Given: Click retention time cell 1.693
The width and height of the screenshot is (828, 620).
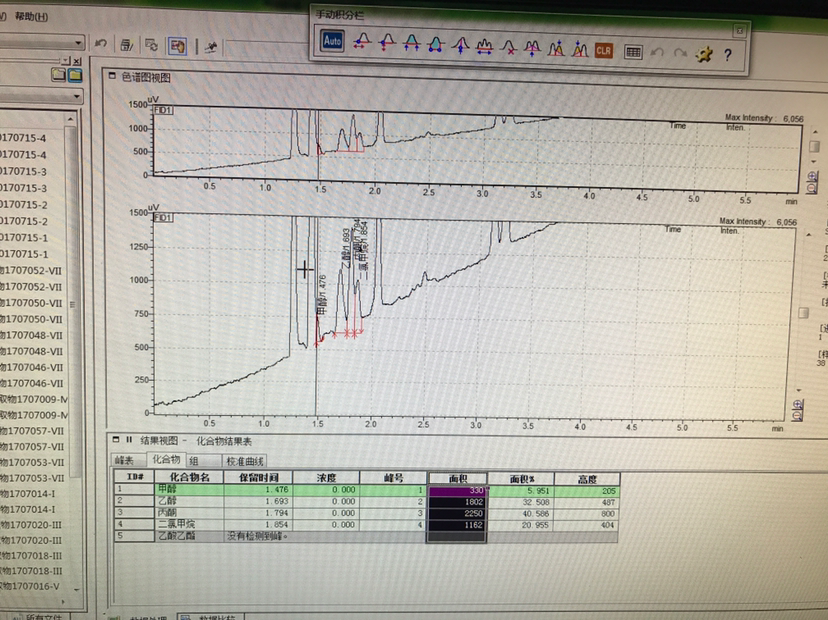Looking at the screenshot, I should click(258, 501).
